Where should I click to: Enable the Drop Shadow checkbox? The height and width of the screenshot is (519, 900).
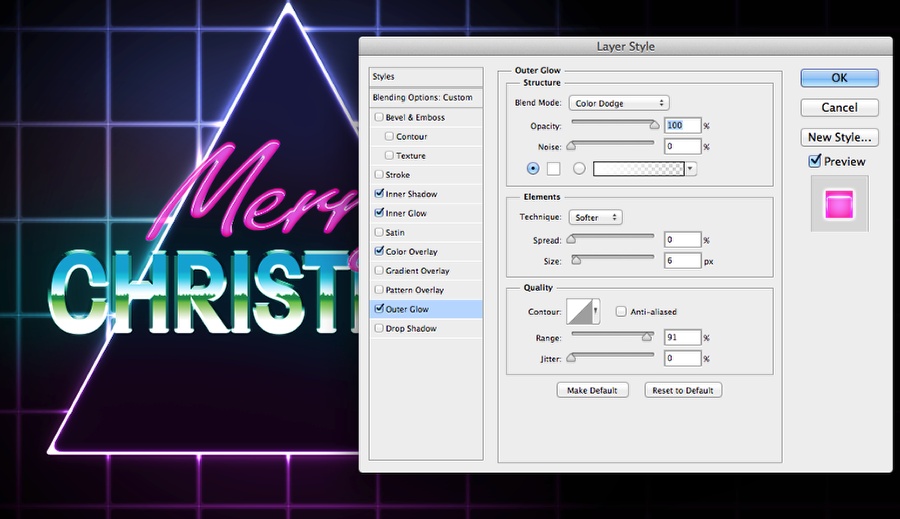point(379,328)
